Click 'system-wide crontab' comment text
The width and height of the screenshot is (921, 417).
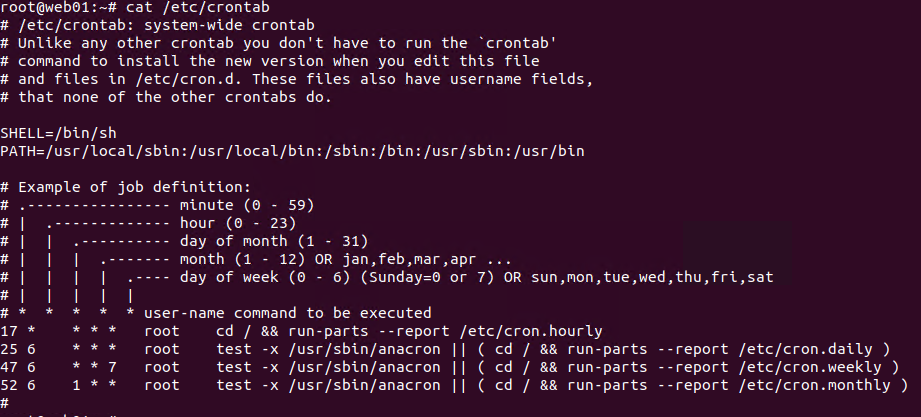click(229, 25)
